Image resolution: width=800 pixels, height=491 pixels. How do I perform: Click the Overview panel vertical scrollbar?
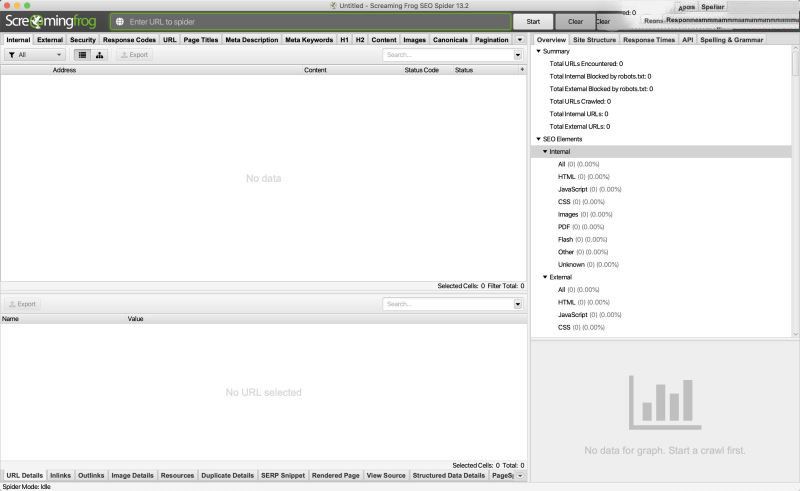pos(795,191)
